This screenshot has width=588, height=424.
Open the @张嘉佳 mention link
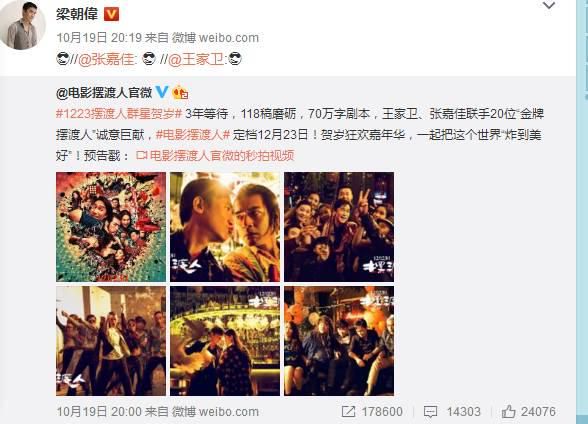[106, 59]
